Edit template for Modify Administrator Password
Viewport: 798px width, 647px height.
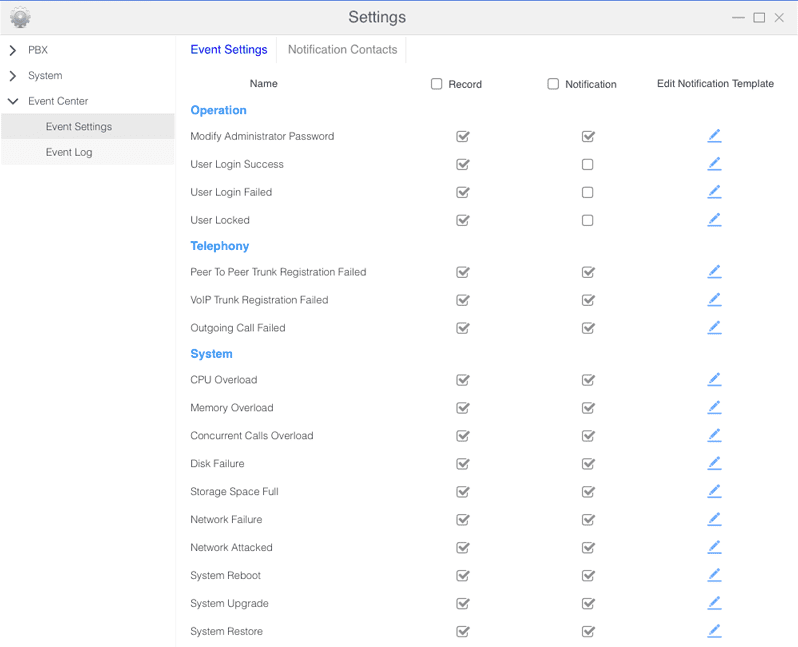714,136
